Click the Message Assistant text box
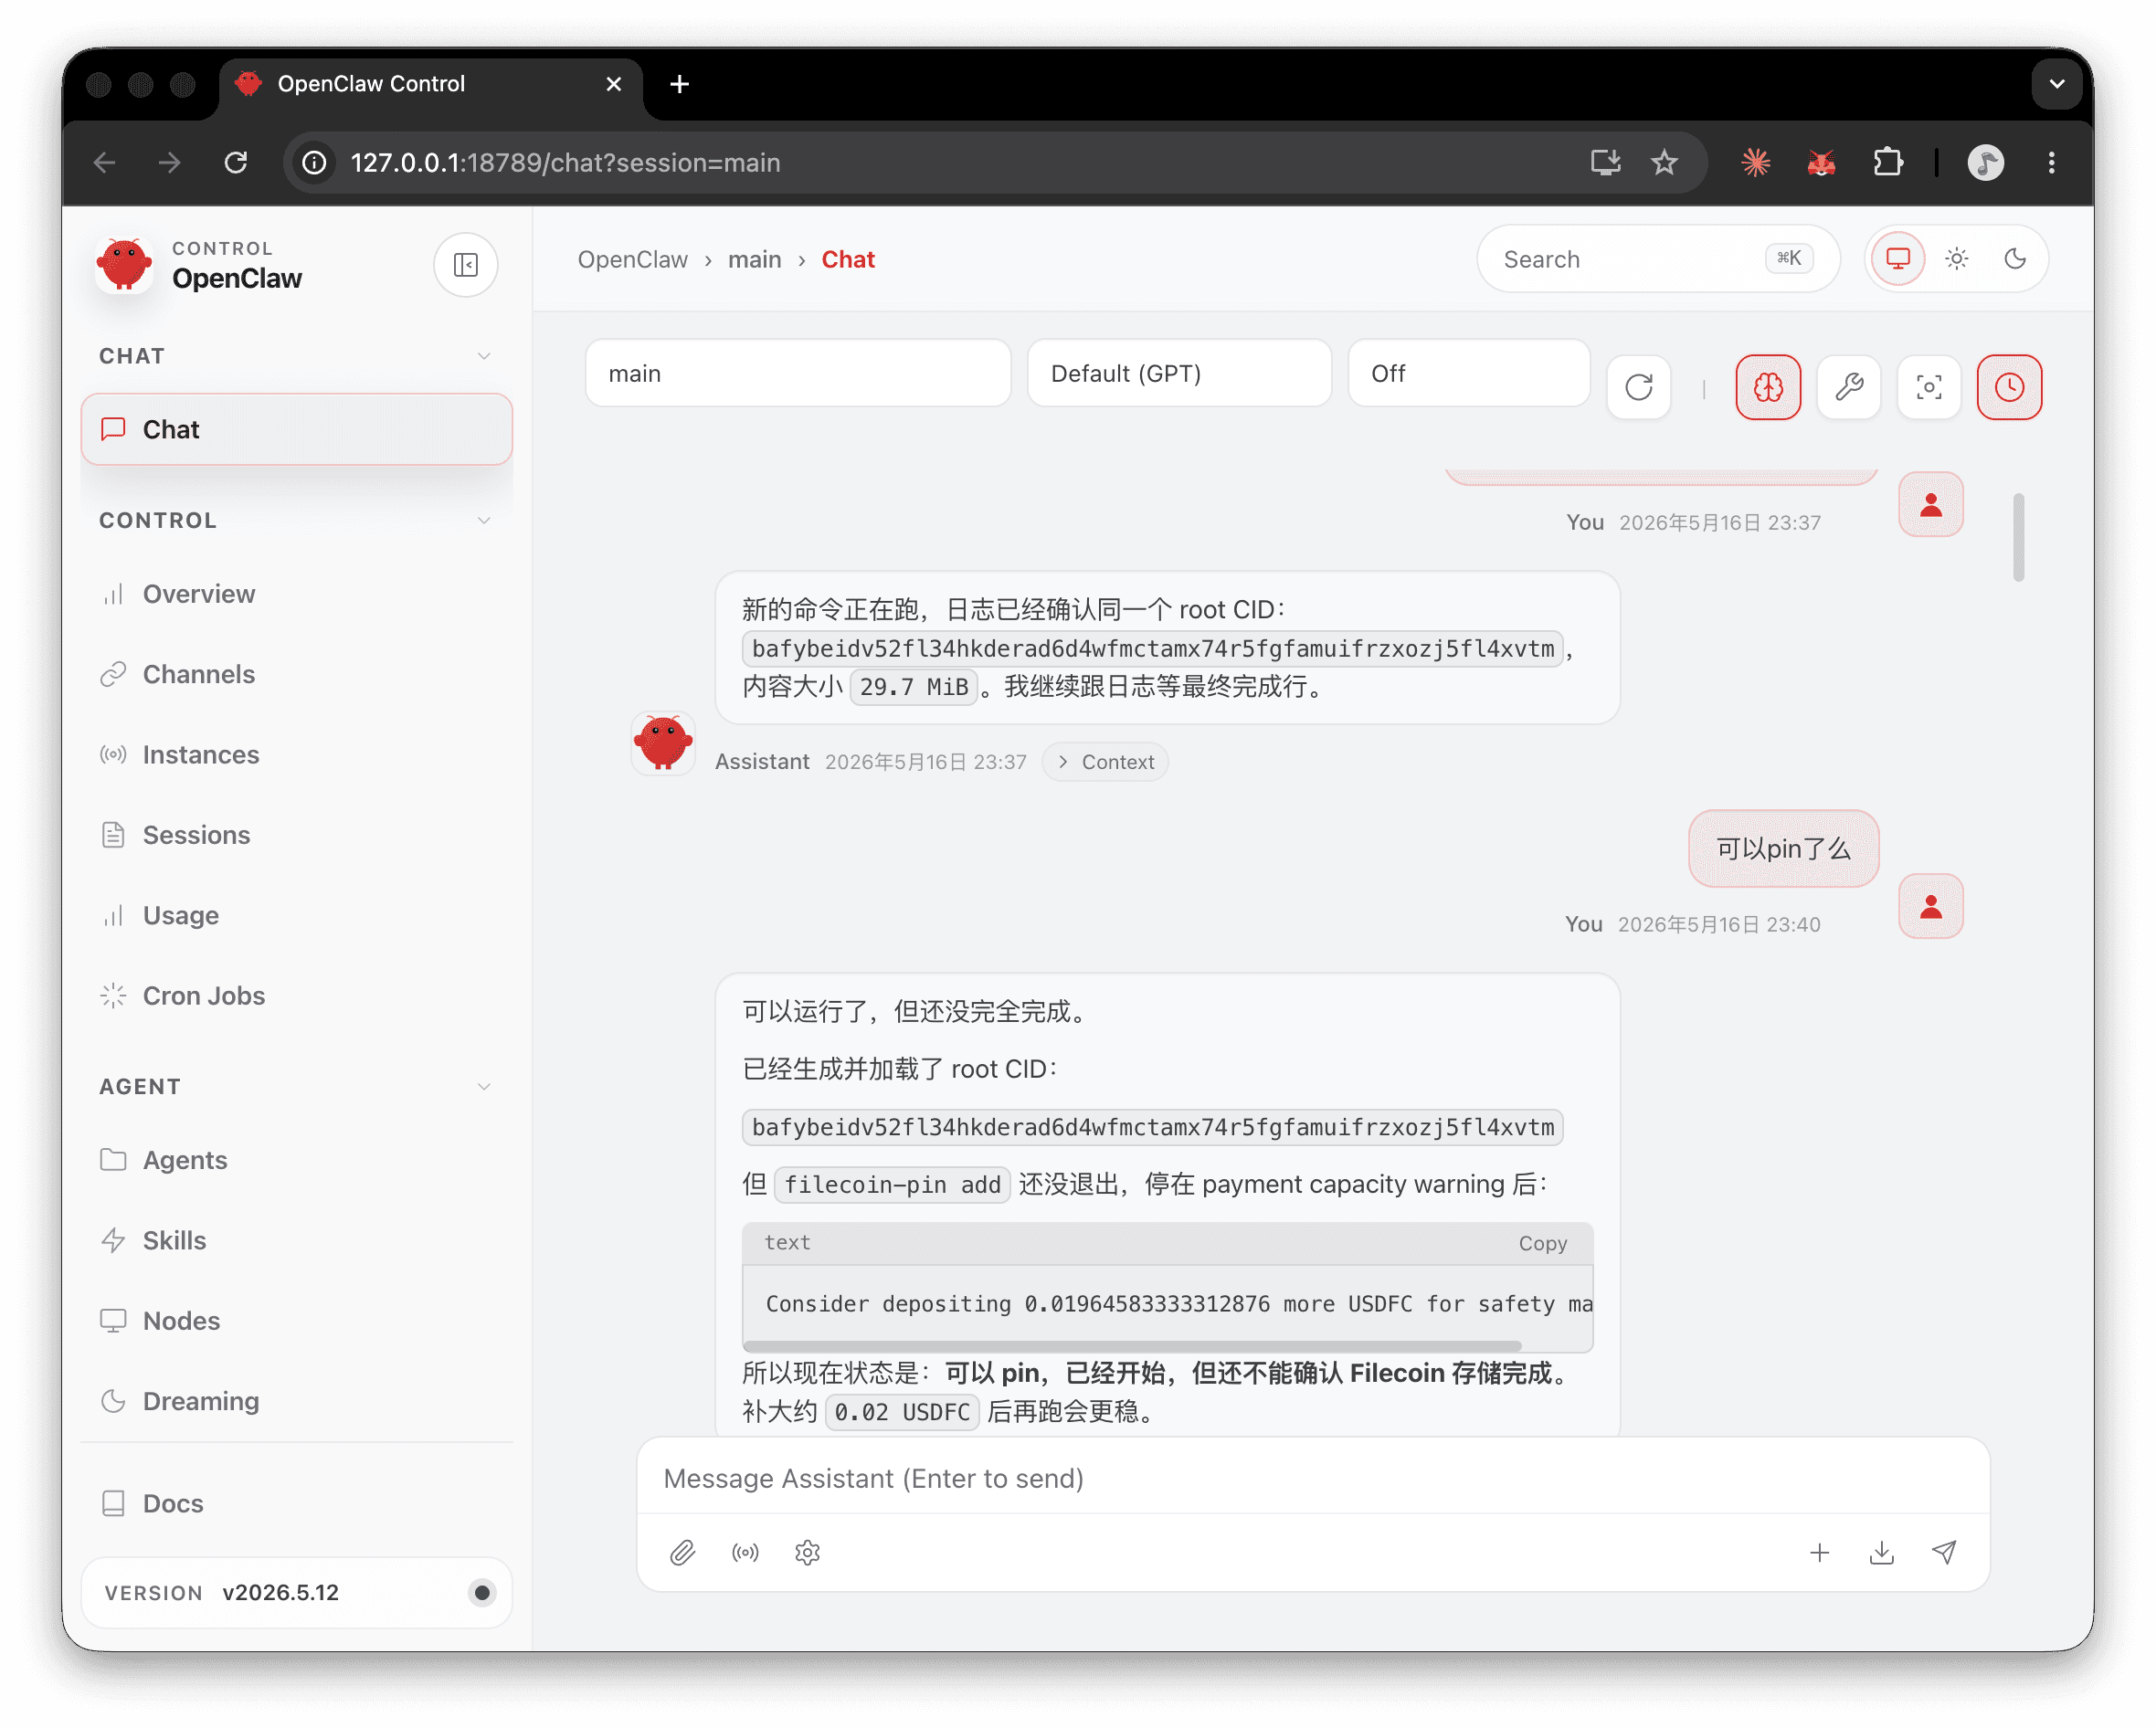This screenshot has width=2156, height=1728. [x=1312, y=1478]
